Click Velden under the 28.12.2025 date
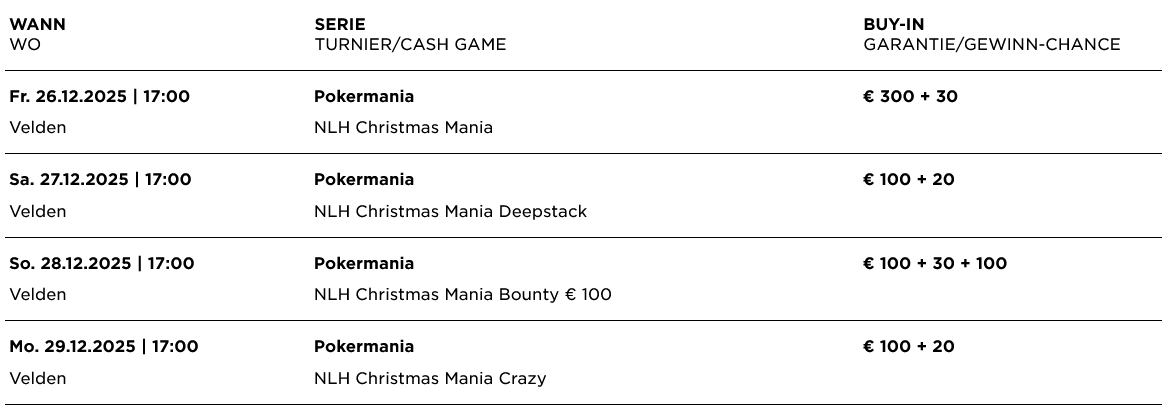 38,294
